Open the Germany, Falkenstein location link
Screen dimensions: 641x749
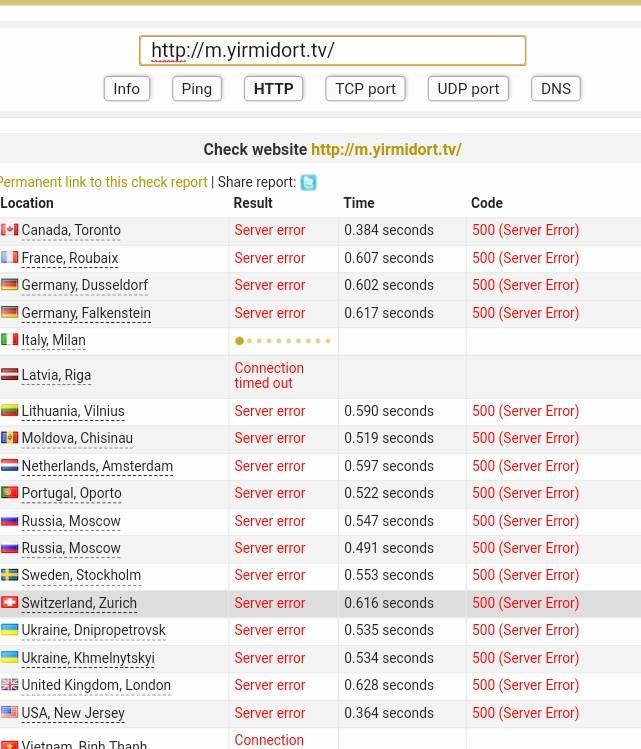(x=86, y=313)
